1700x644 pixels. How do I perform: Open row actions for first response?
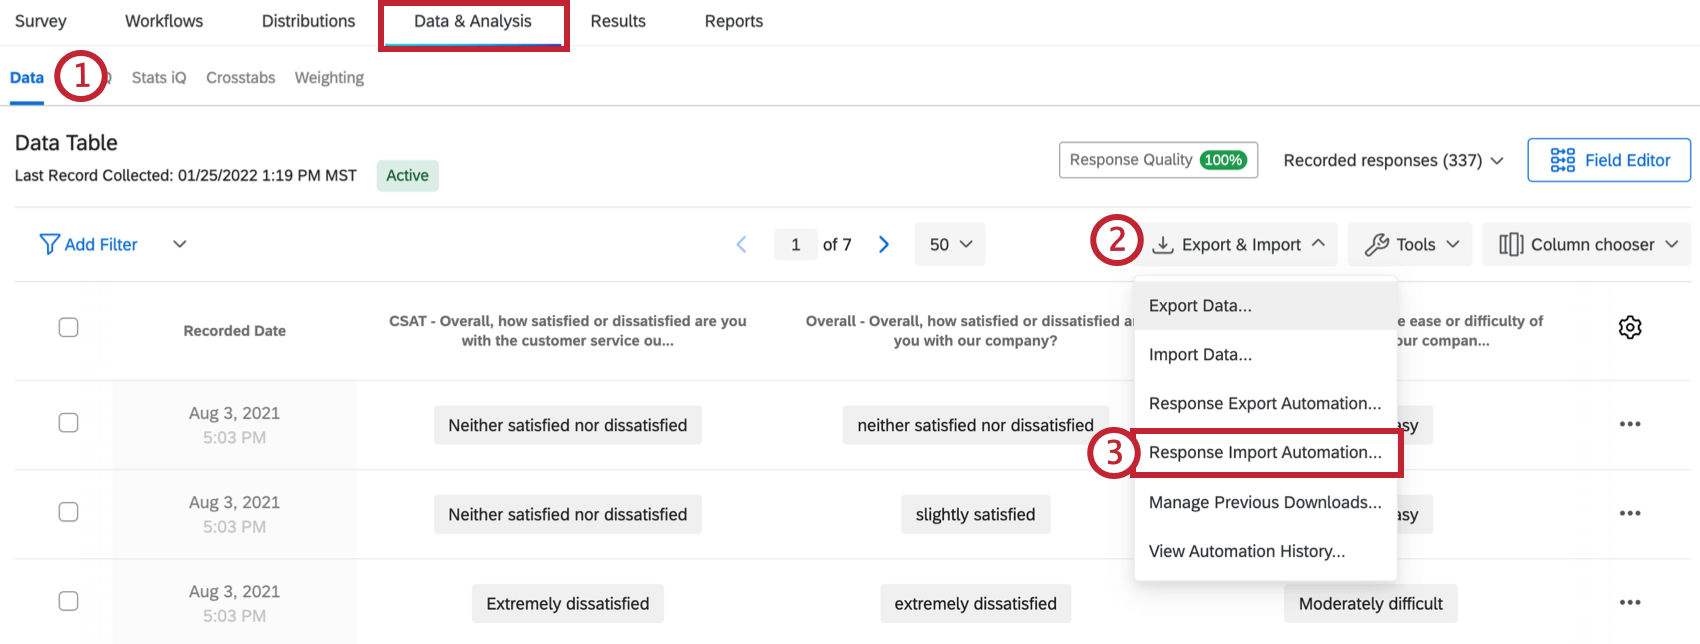tap(1630, 424)
